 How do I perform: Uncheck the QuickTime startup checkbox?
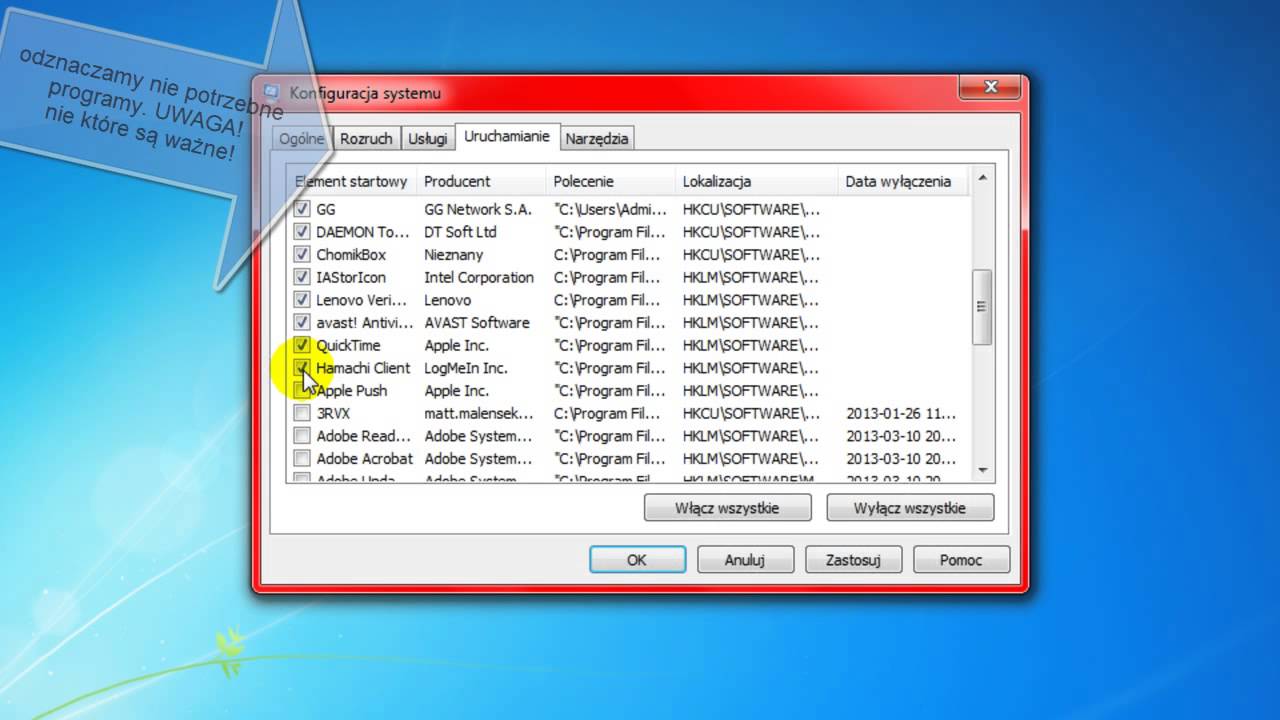coord(302,345)
